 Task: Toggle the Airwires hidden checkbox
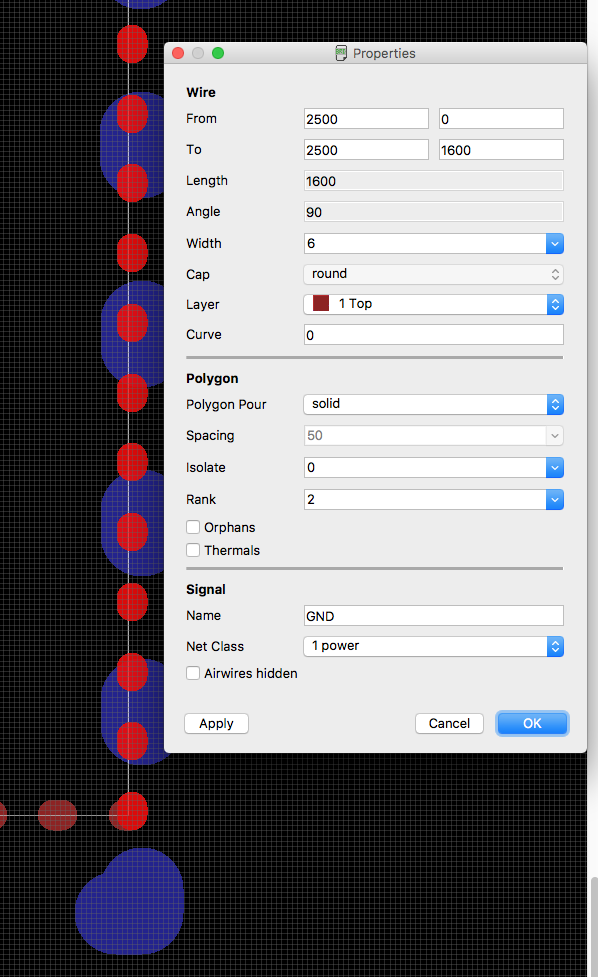click(x=193, y=673)
